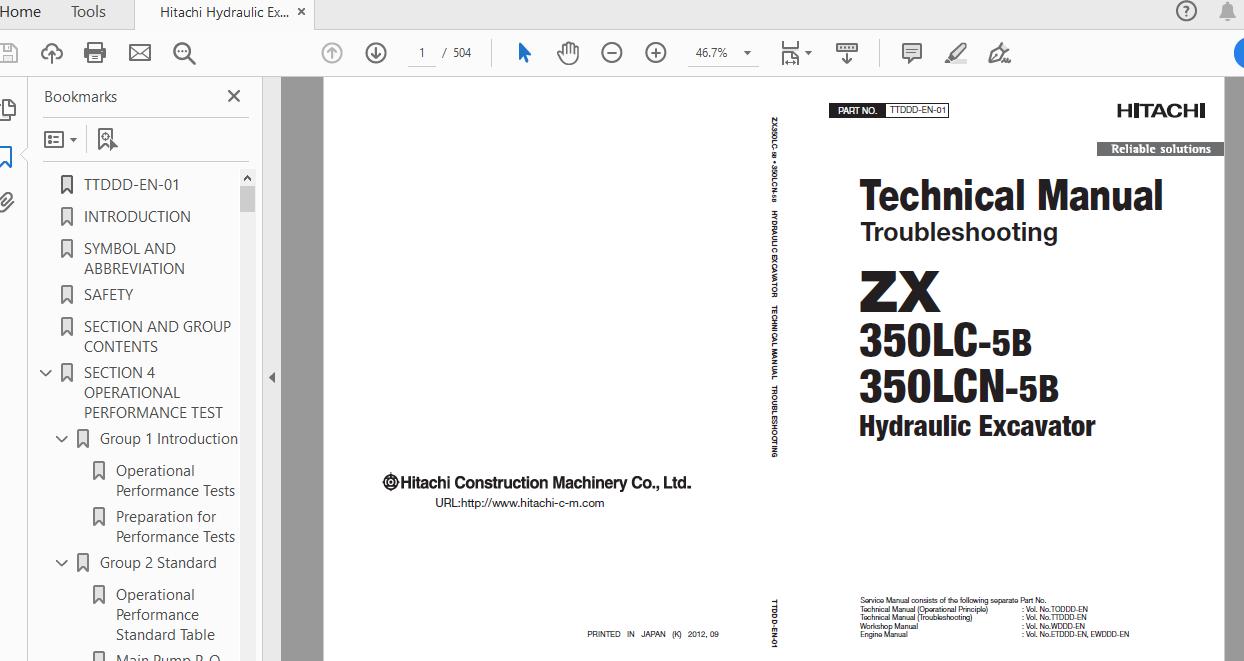Open the find text magnifier tool
The image size is (1244, 661).
click(x=184, y=53)
